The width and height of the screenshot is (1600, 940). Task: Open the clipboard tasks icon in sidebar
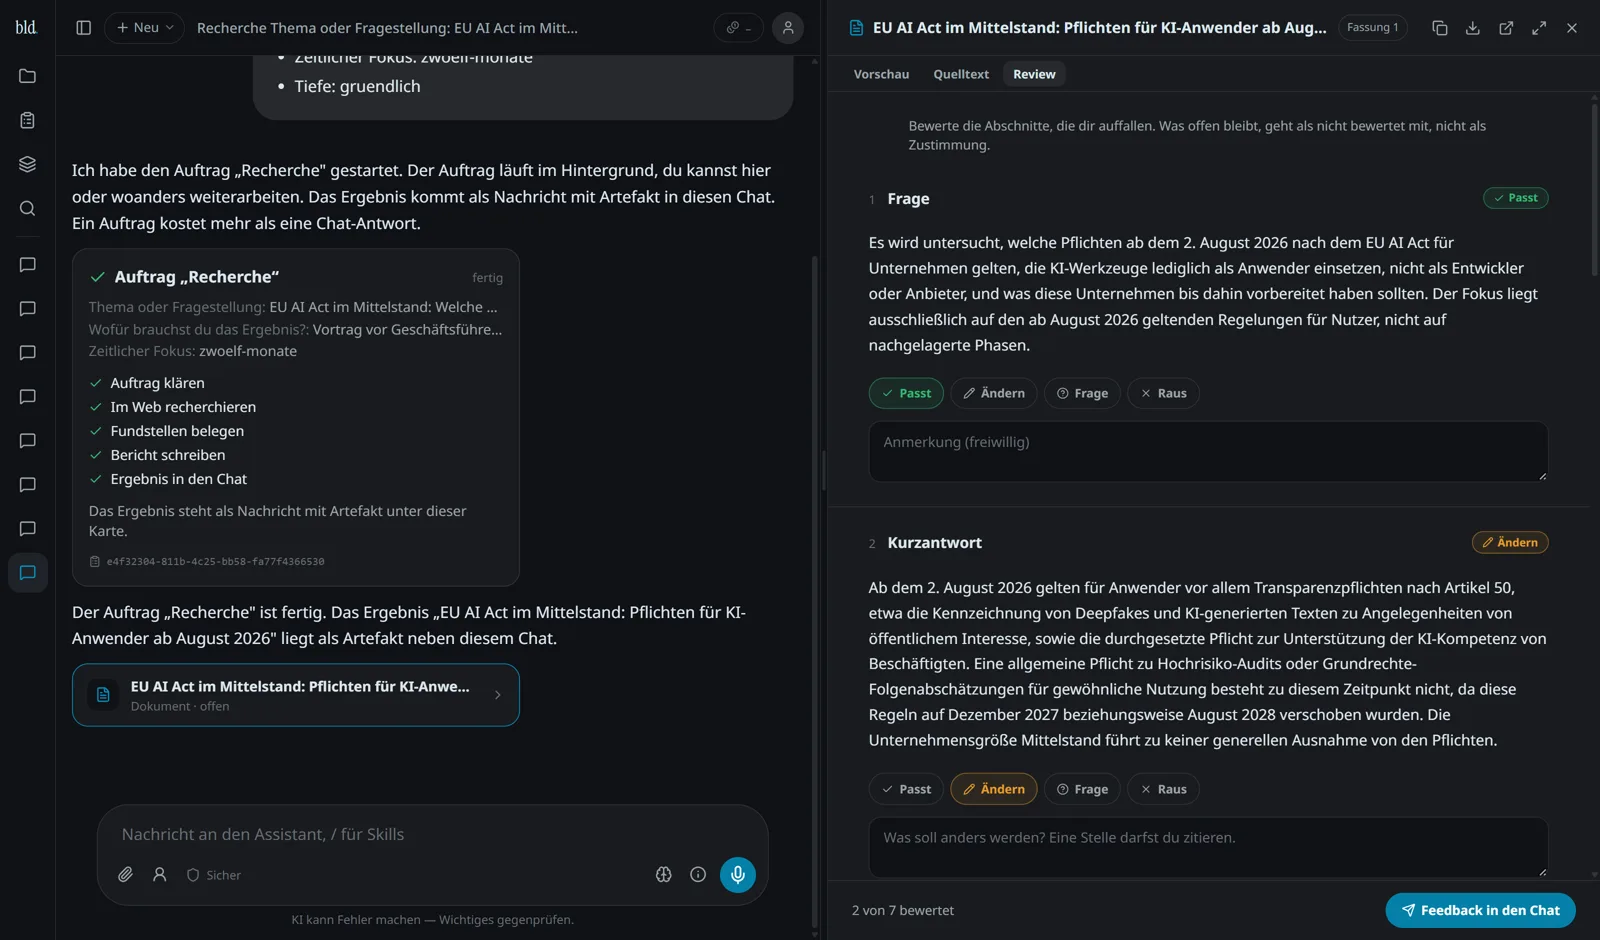point(28,120)
